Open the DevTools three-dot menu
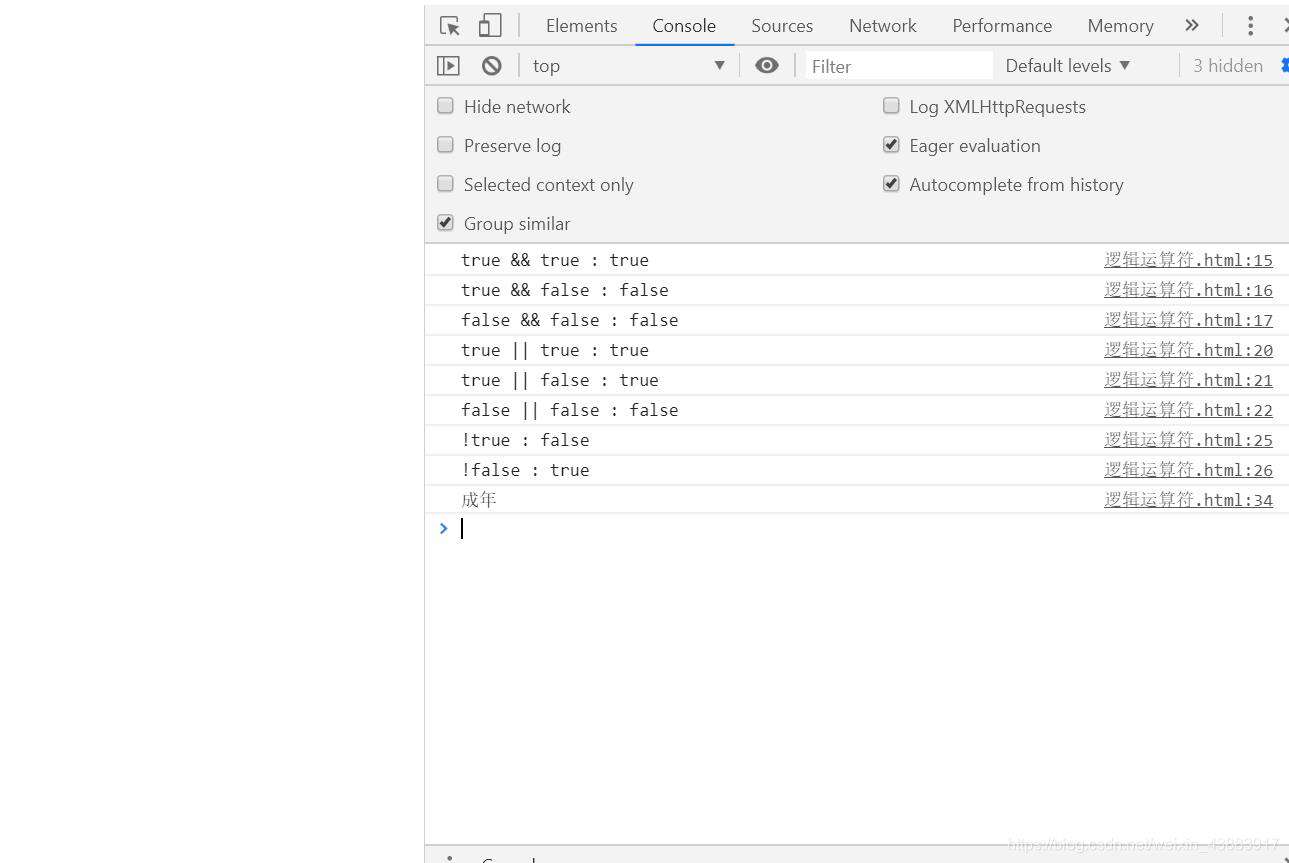1289x863 pixels. click(1250, 26)
